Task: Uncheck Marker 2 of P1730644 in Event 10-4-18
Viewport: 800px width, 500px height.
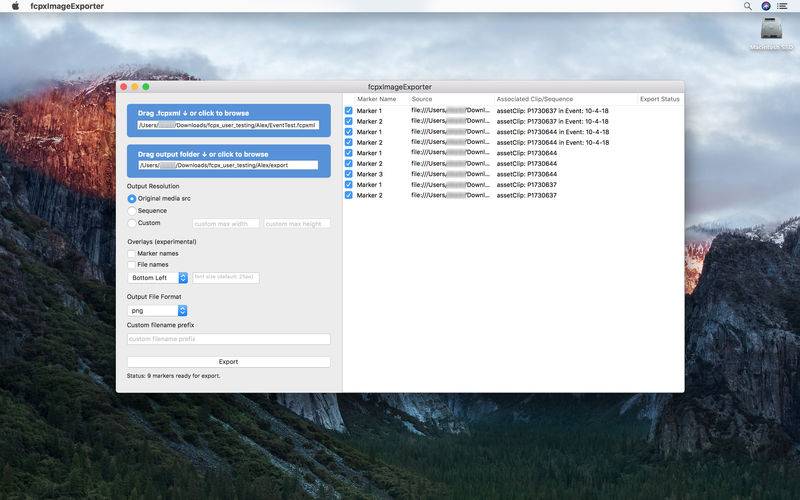Action: tap(348, 142)
